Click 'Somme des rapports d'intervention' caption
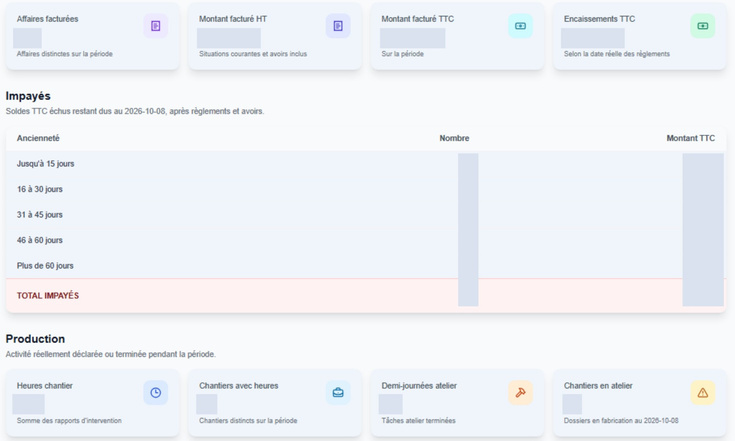 (x=69, y=421)
